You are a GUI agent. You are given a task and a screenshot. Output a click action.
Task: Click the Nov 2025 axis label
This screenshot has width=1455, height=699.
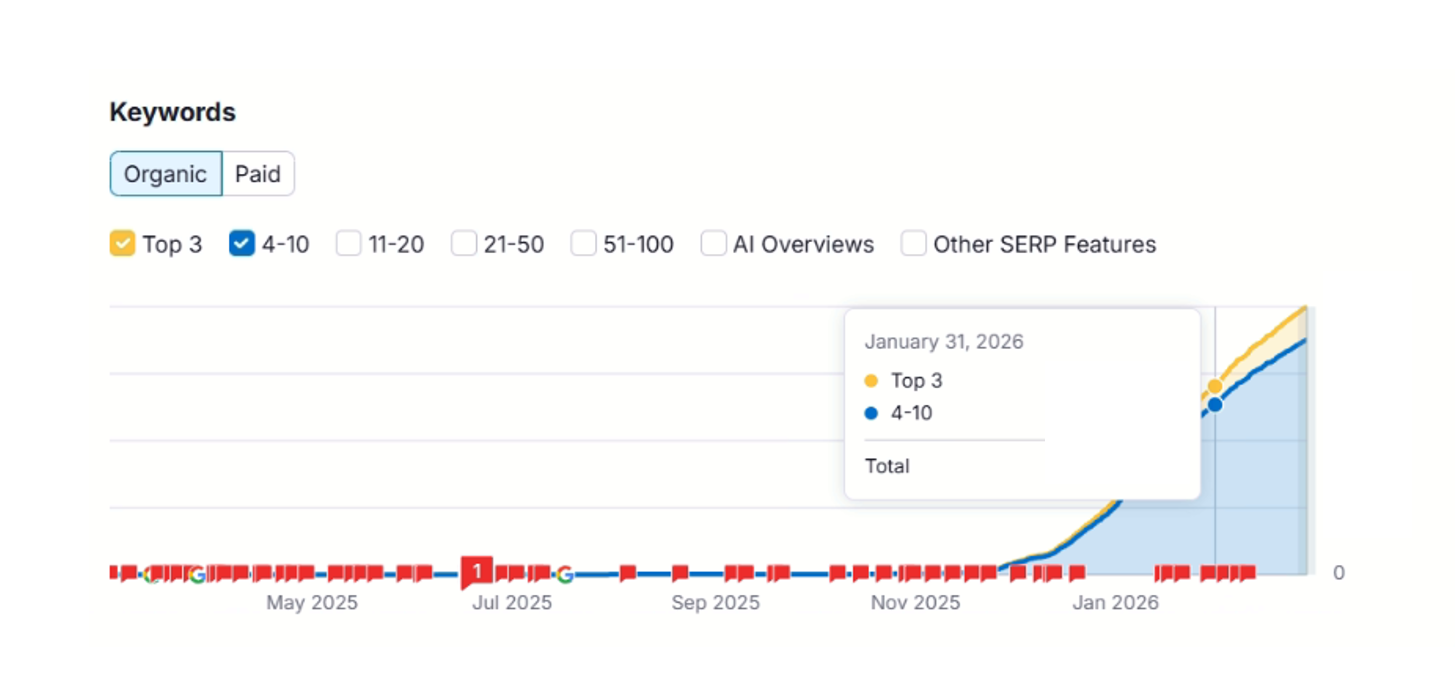915,603
